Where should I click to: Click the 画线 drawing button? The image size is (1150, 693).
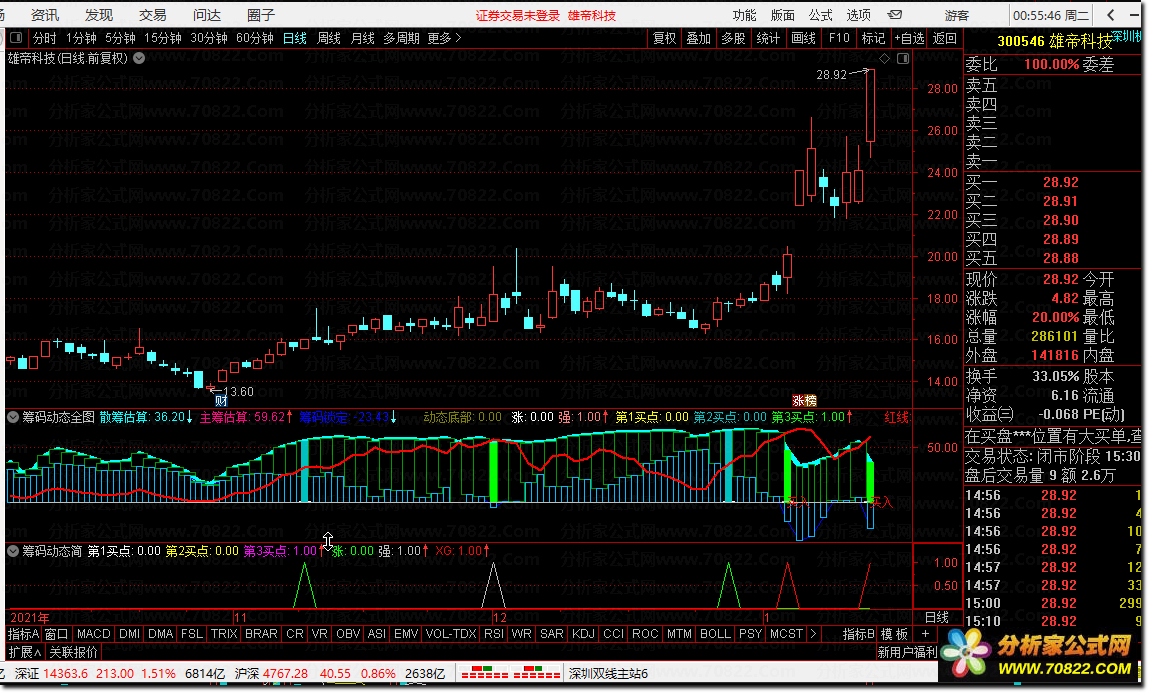[803, 38]
